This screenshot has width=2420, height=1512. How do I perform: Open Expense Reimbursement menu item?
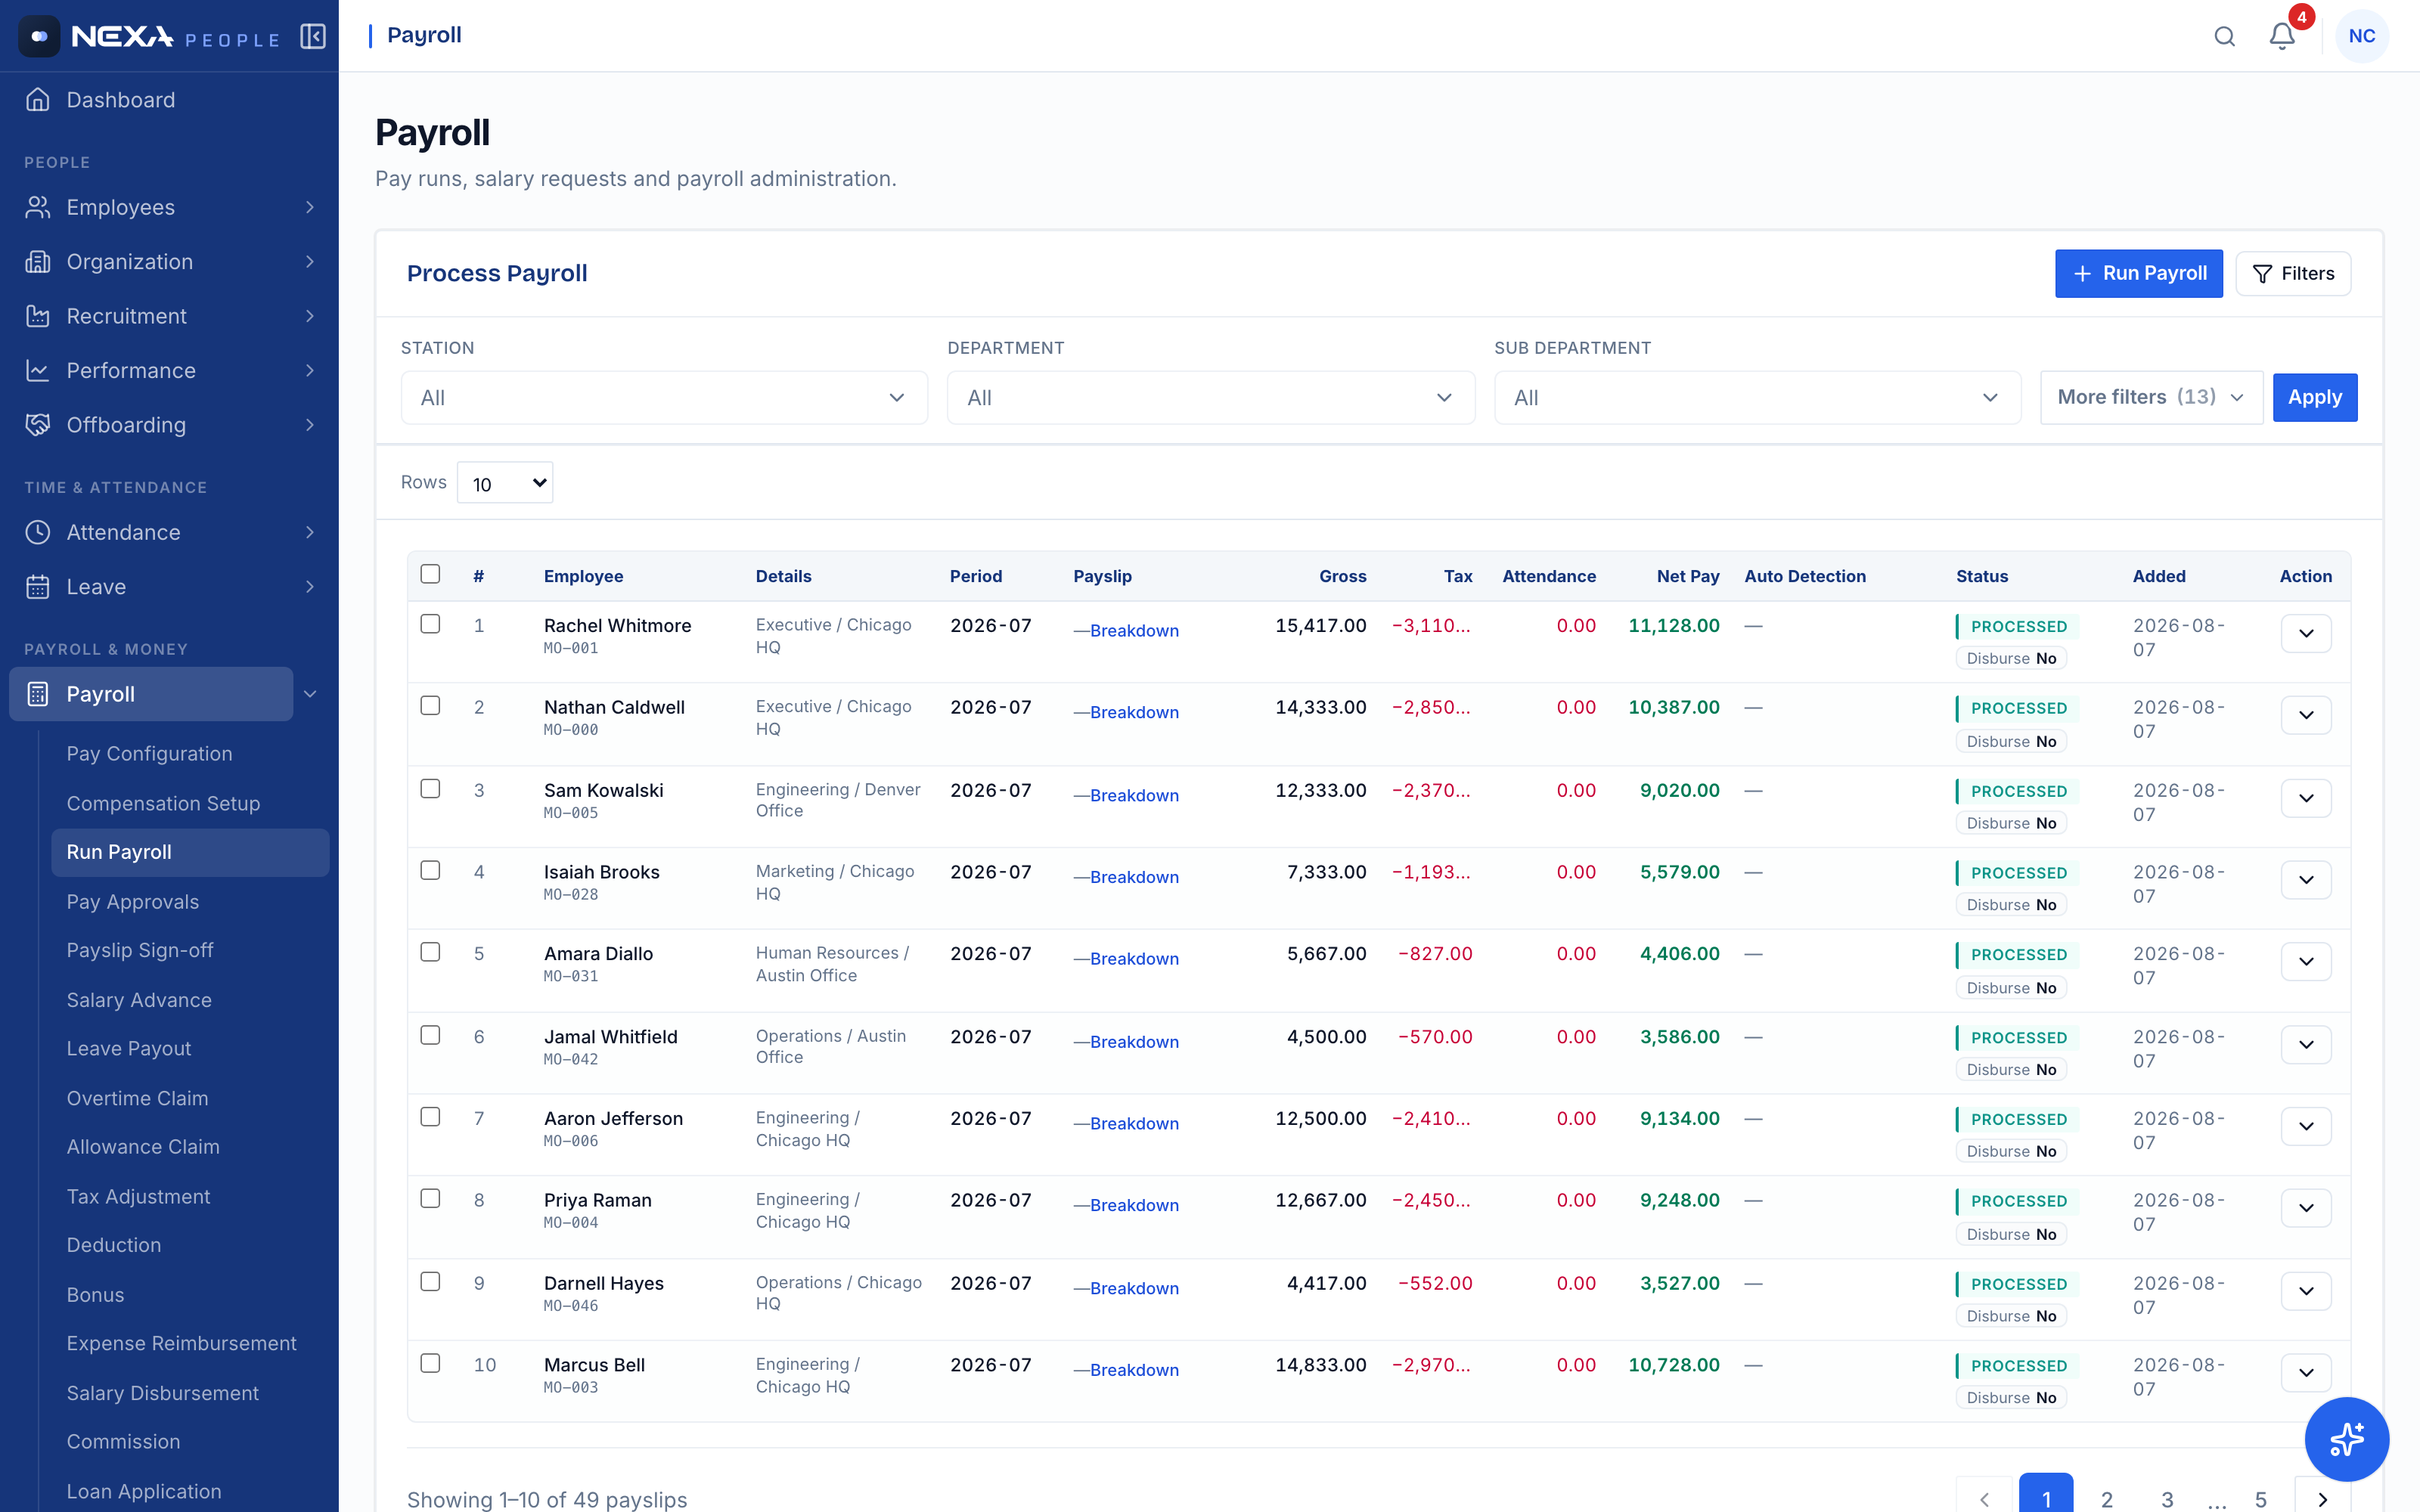181,1344
